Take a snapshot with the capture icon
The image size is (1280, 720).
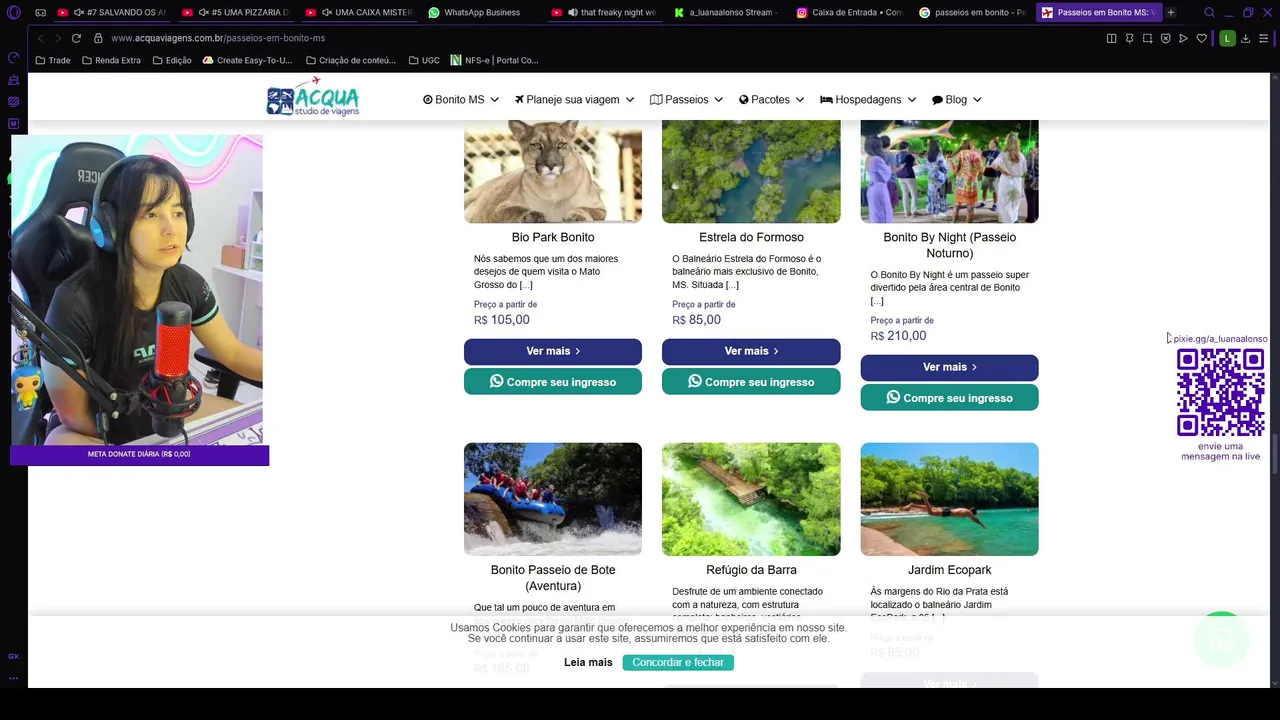pos(1147,38)
